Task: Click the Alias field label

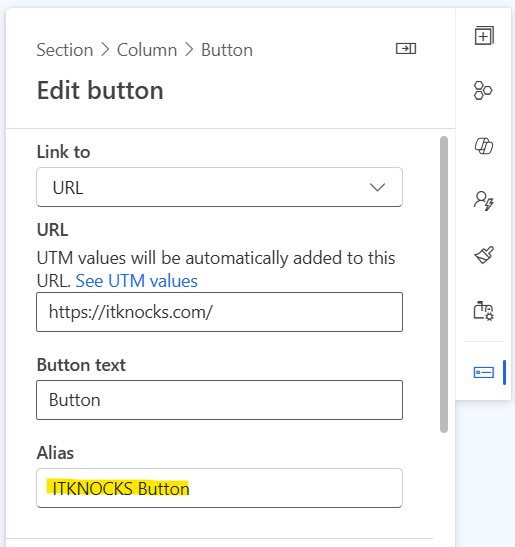Action: point(55,453)
